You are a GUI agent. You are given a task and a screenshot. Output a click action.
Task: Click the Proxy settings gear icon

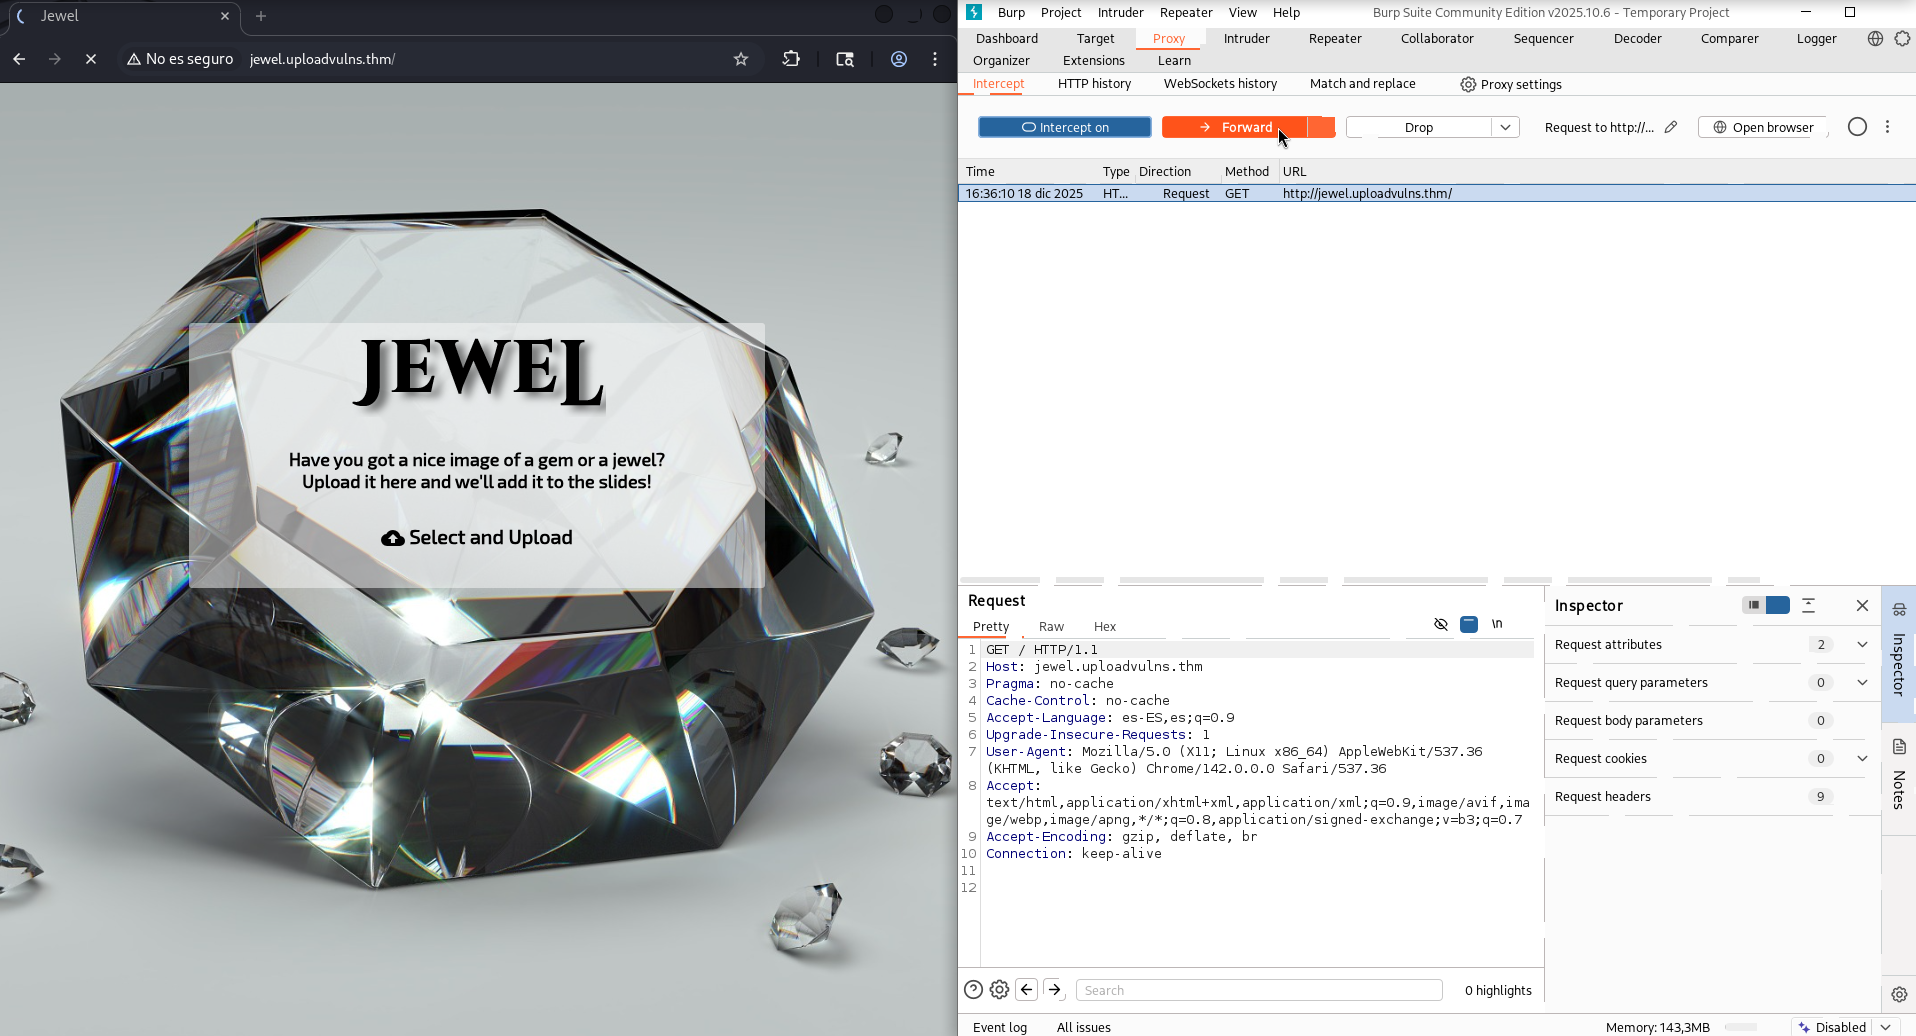pos(1468,84)
